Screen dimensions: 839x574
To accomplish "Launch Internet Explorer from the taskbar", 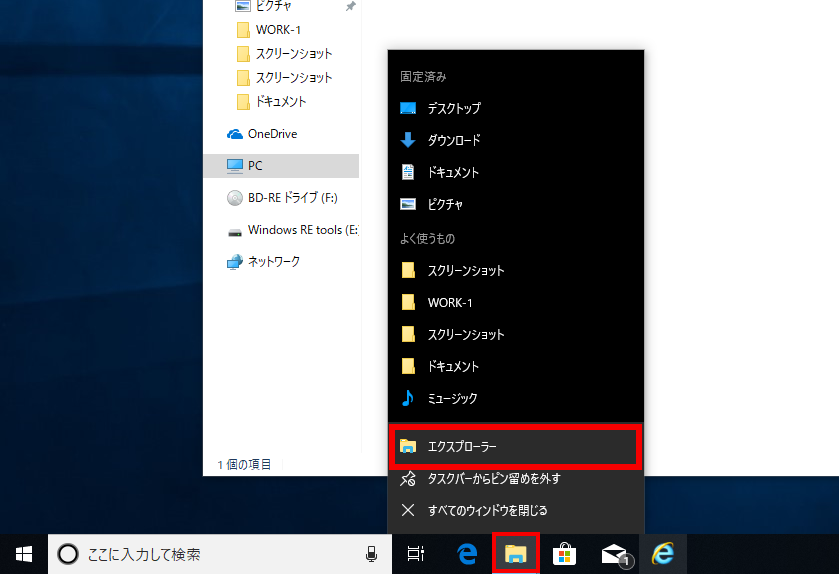I will 663,554.
